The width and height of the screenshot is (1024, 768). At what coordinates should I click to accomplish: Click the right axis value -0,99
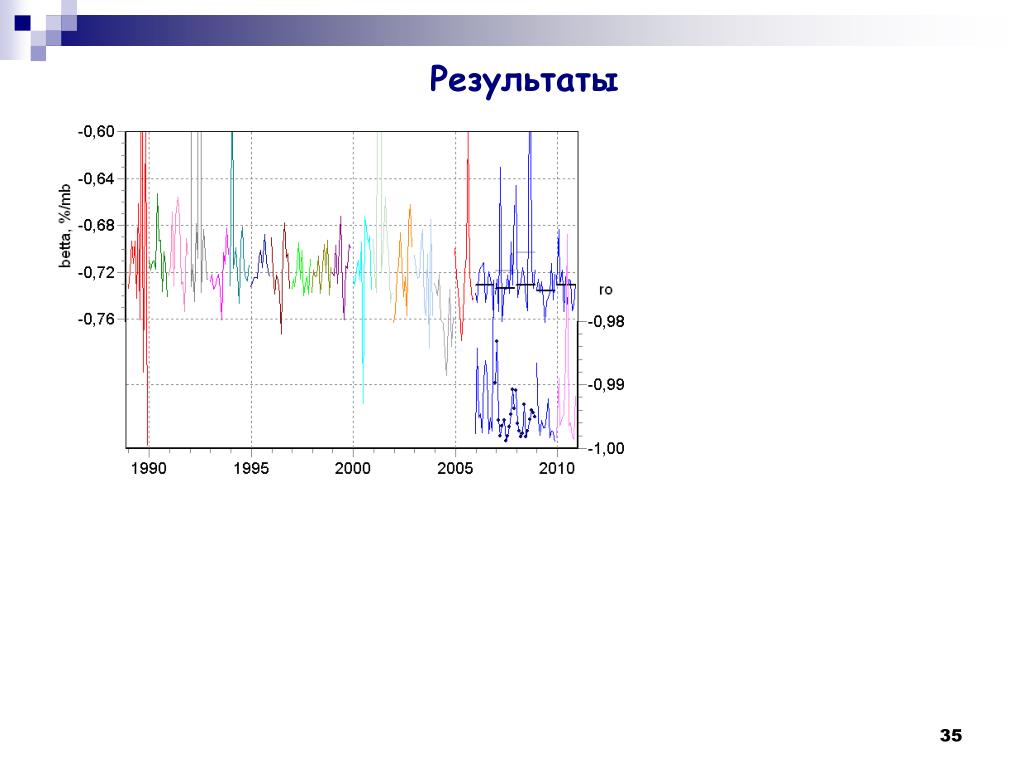[x=606, y=385]
